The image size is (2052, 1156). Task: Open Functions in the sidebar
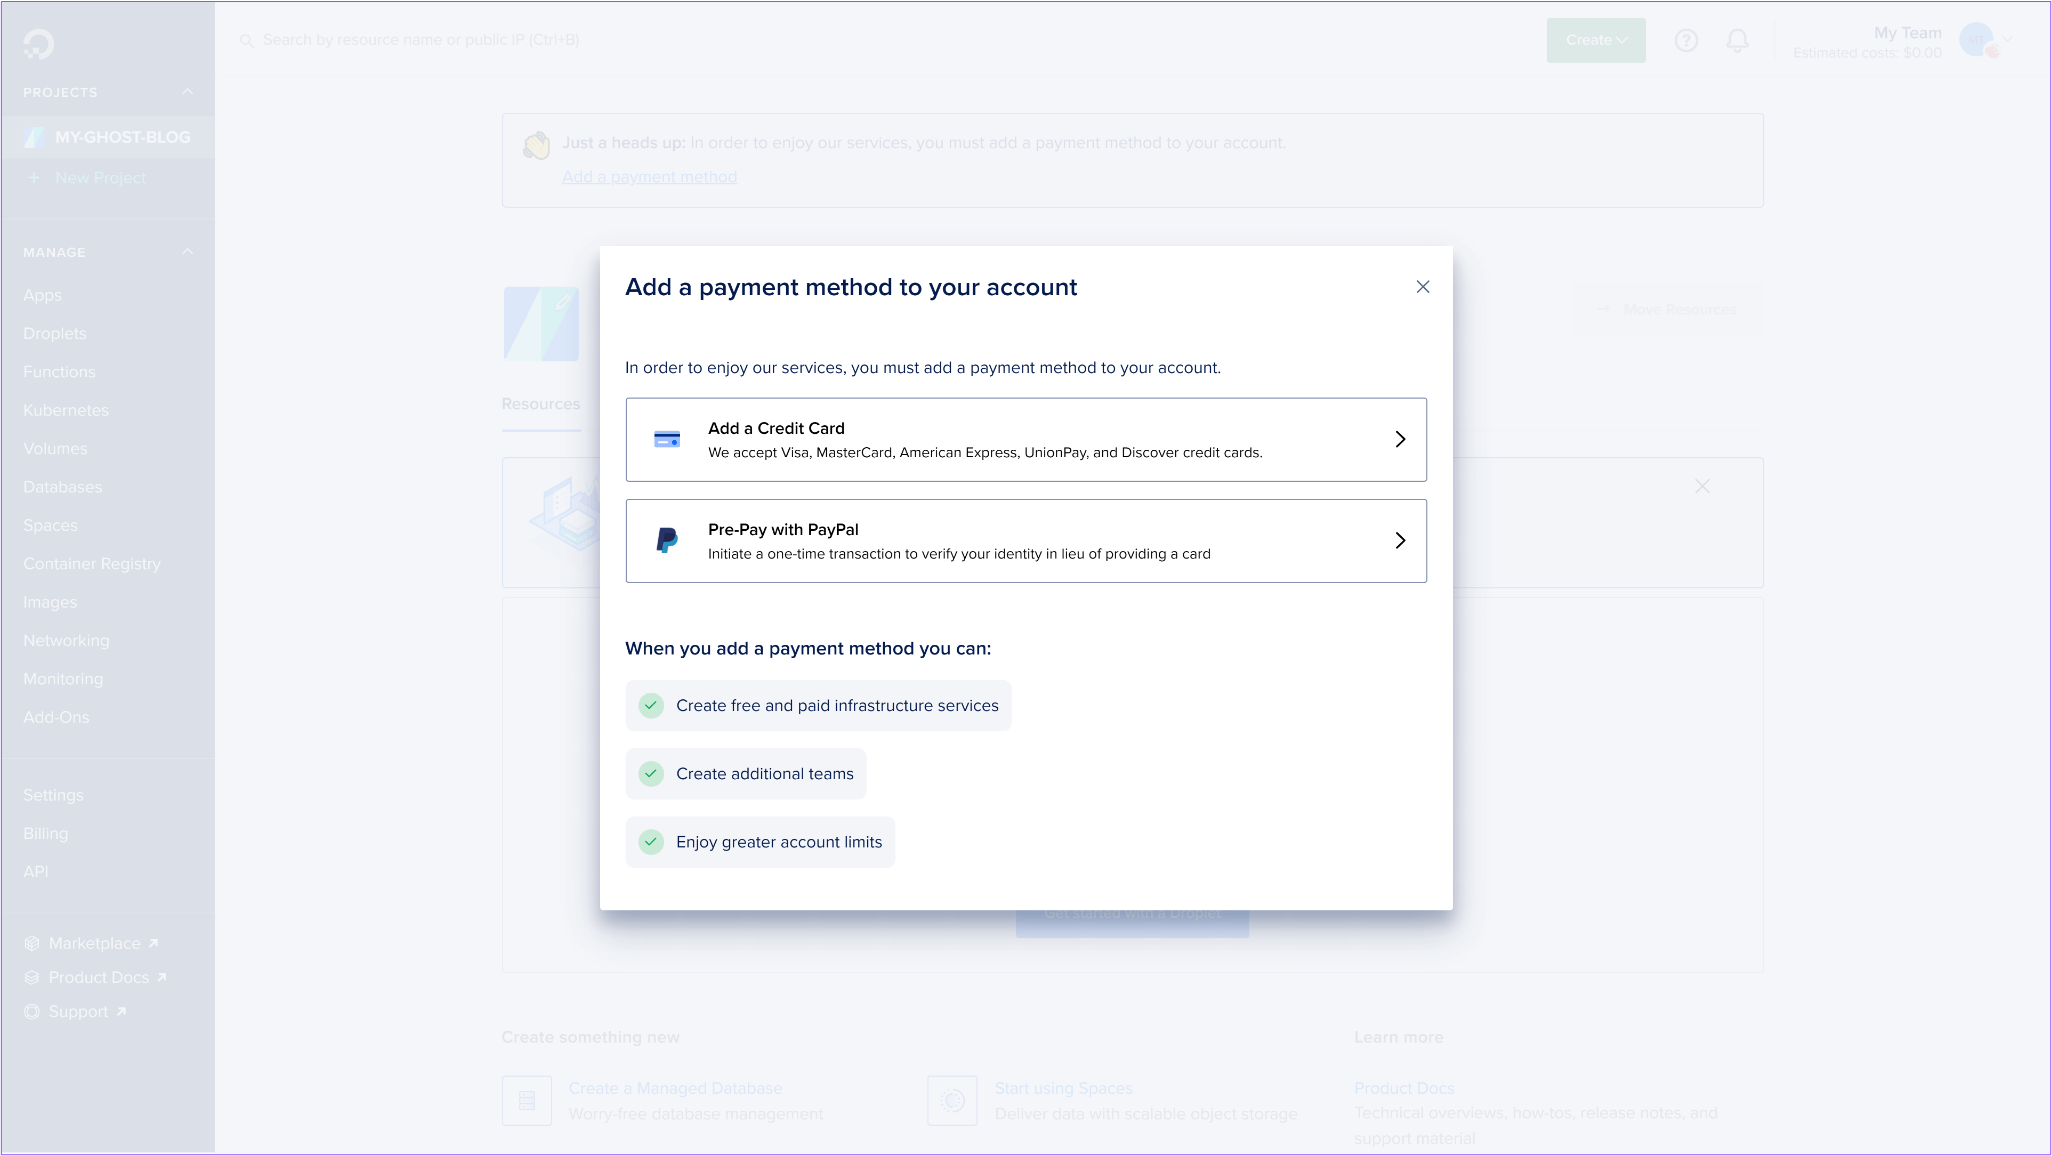coord(59,372)
